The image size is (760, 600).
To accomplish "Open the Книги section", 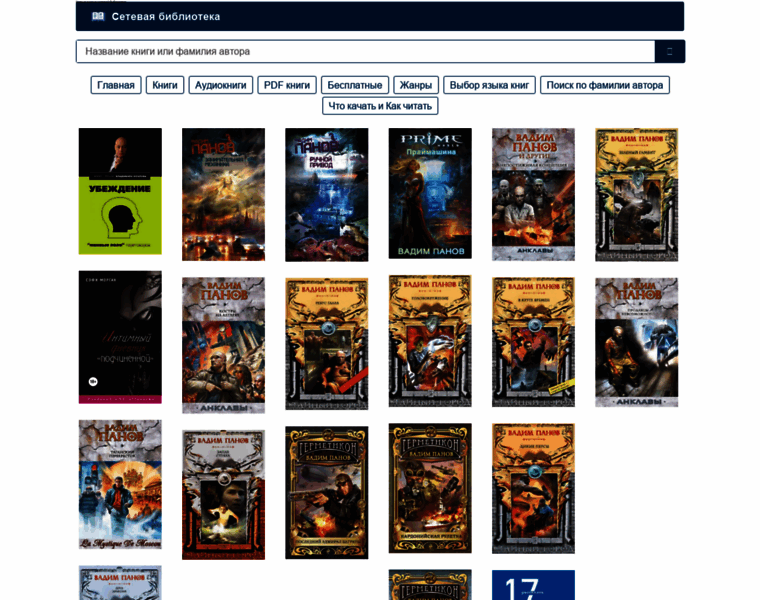I will [x=165, y=85].
